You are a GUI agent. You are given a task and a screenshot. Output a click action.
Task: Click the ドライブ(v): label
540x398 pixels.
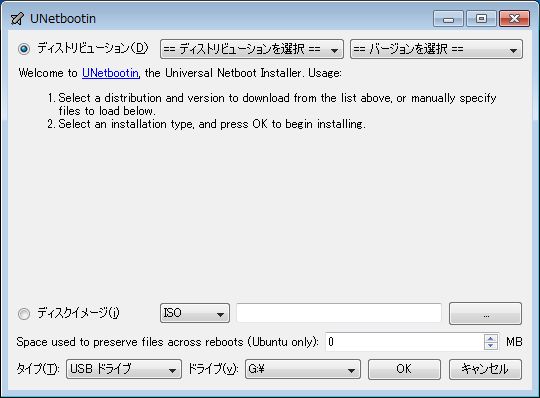[213, 369]
